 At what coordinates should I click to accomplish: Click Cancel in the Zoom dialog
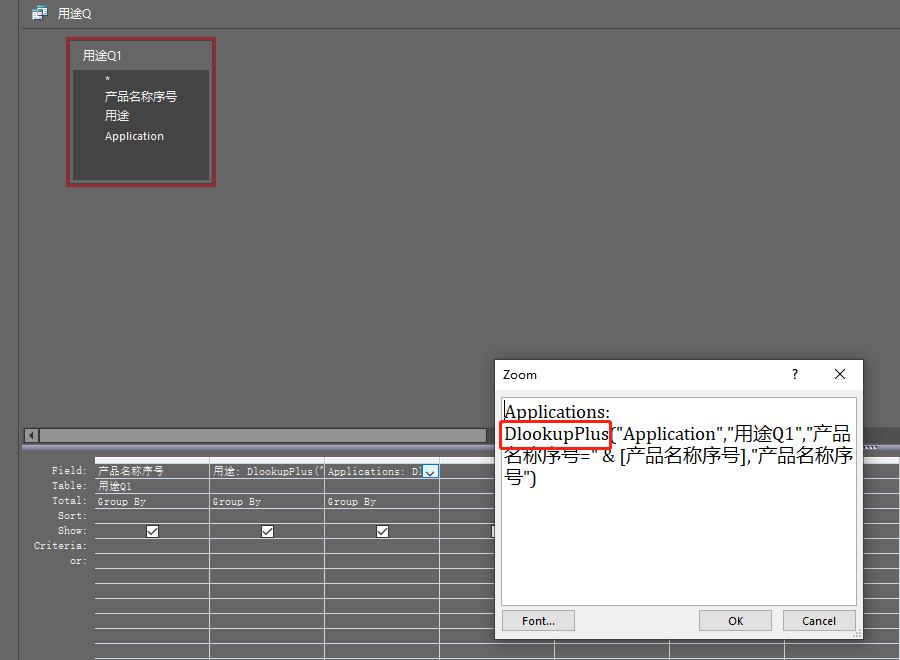click(x=819, y=620)
